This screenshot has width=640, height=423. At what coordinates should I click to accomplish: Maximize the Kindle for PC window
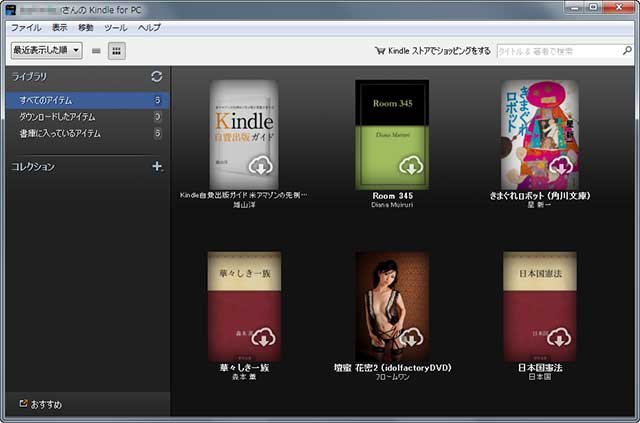click(x=593, y=7)
